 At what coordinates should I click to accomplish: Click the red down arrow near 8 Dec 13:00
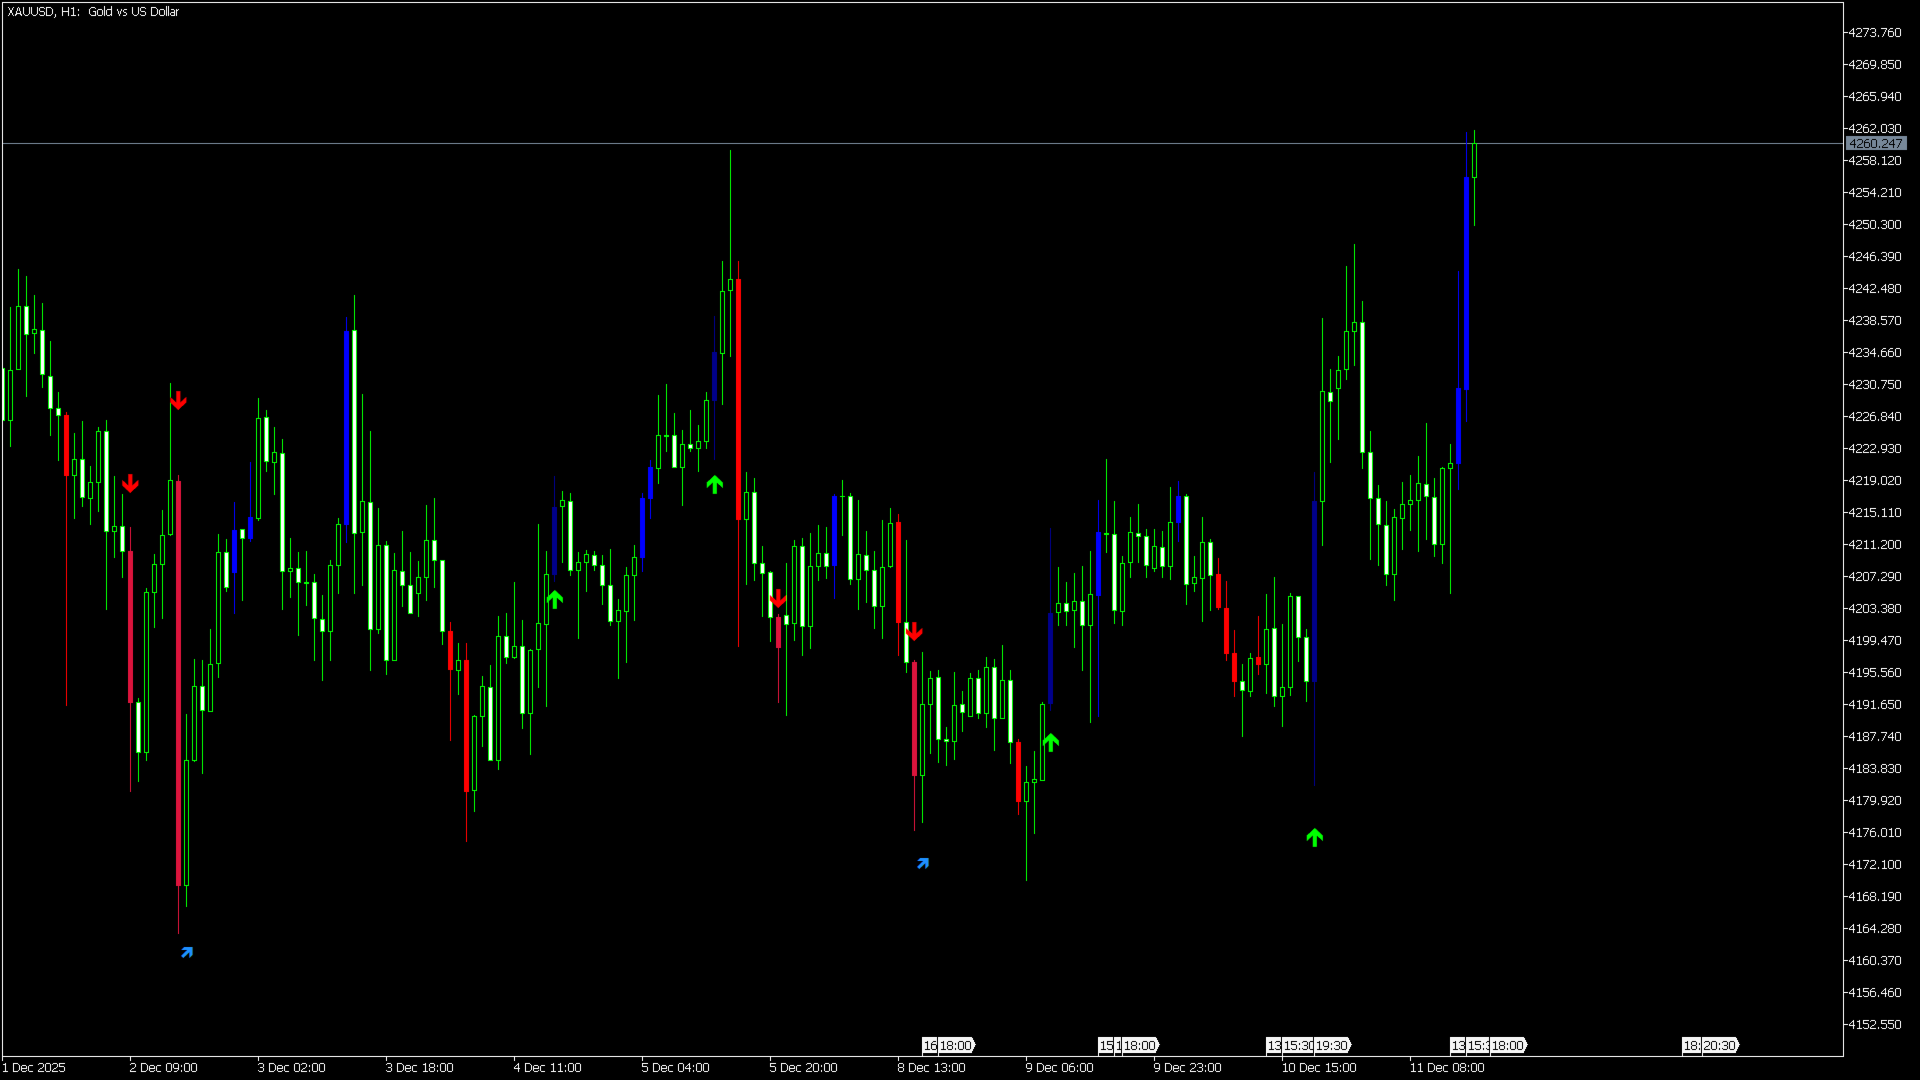pos(914,632)
